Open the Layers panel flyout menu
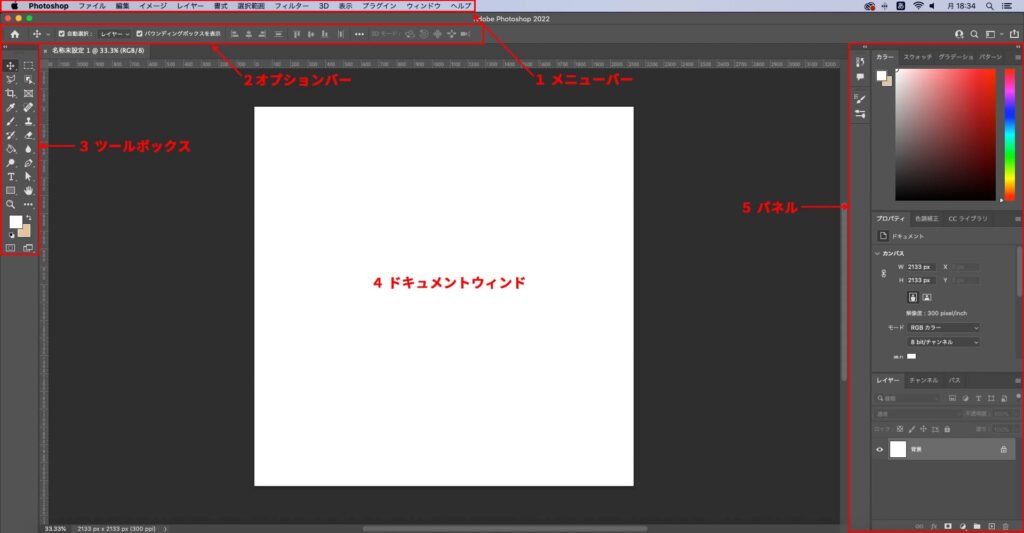This screenshot has width=1024, height=533. pos(1017,380)
